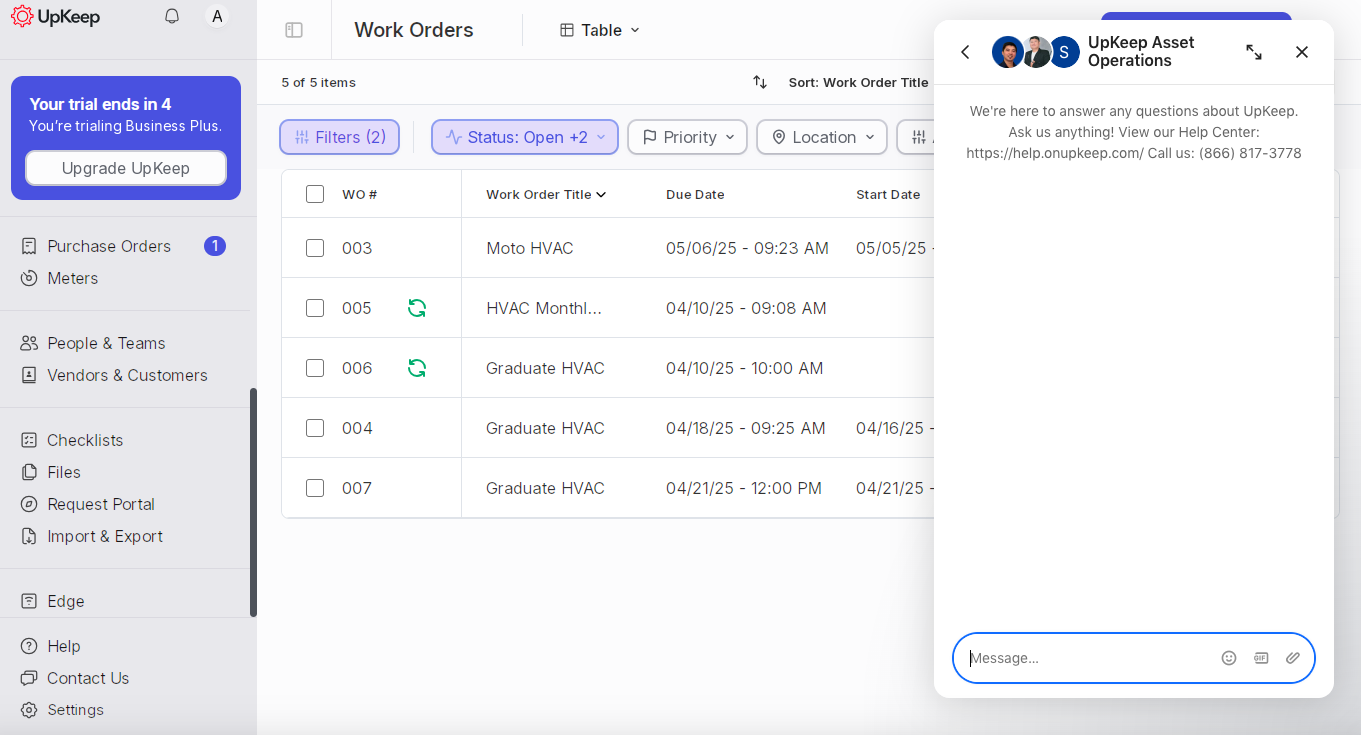Viewport: 1361px width, 735px height.
Task: Check the checkbox for work order 003
Action: pyautogui.click(x=315, y=248)
